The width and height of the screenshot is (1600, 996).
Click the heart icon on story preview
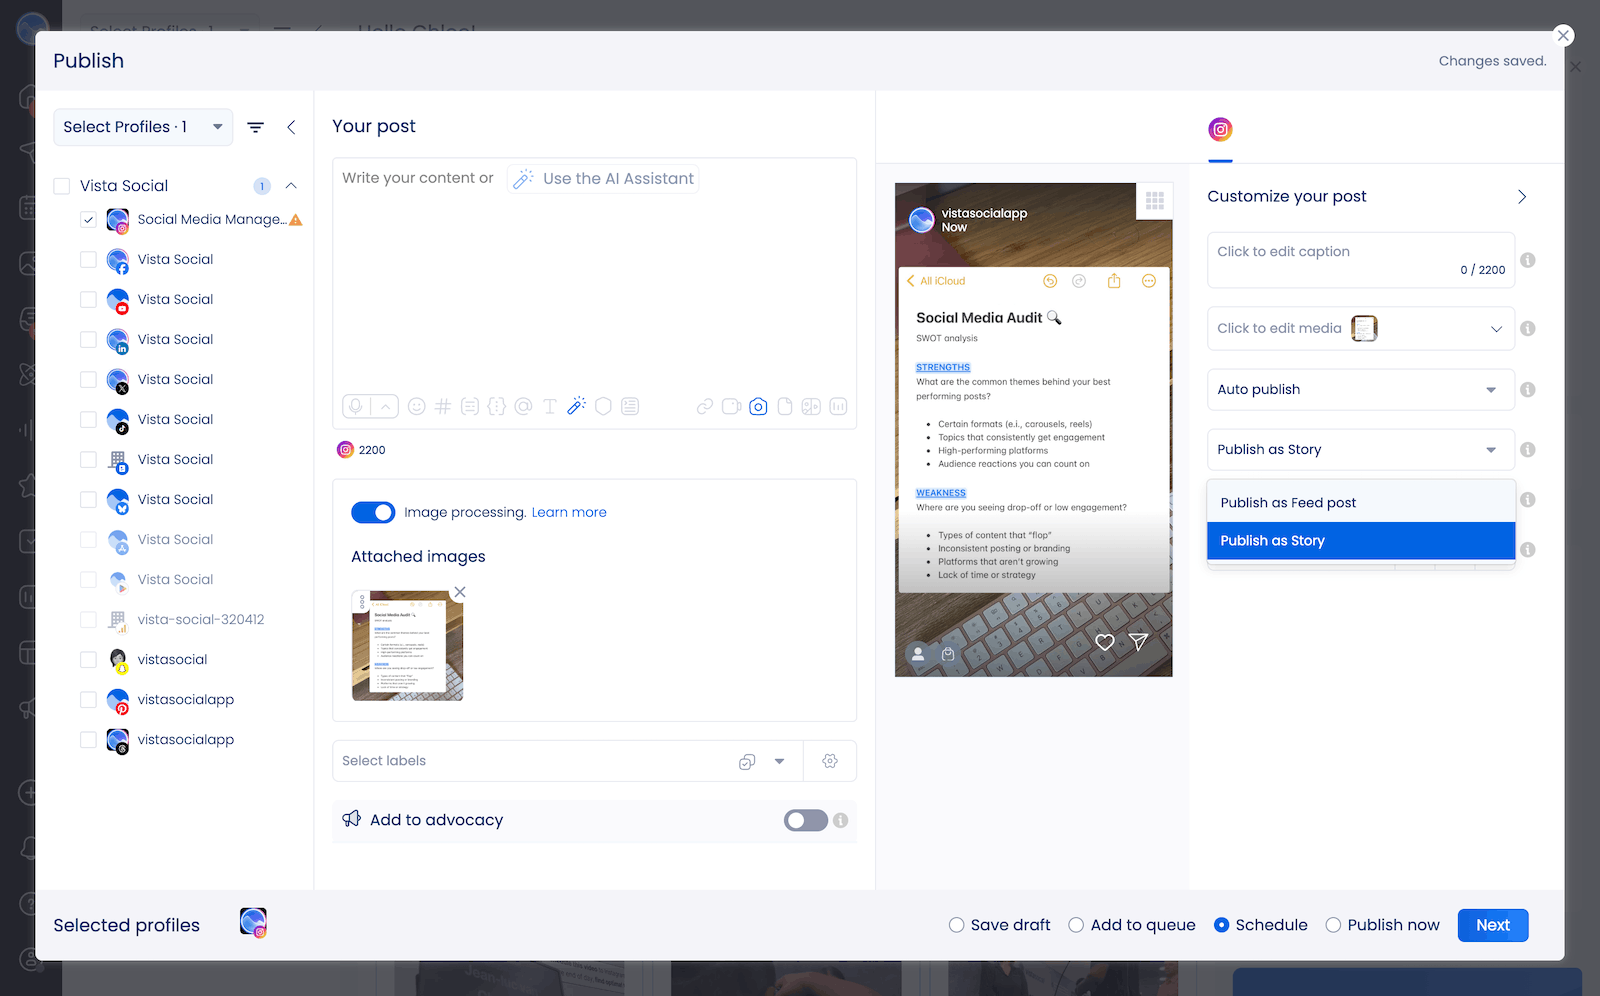[1104, 642]
